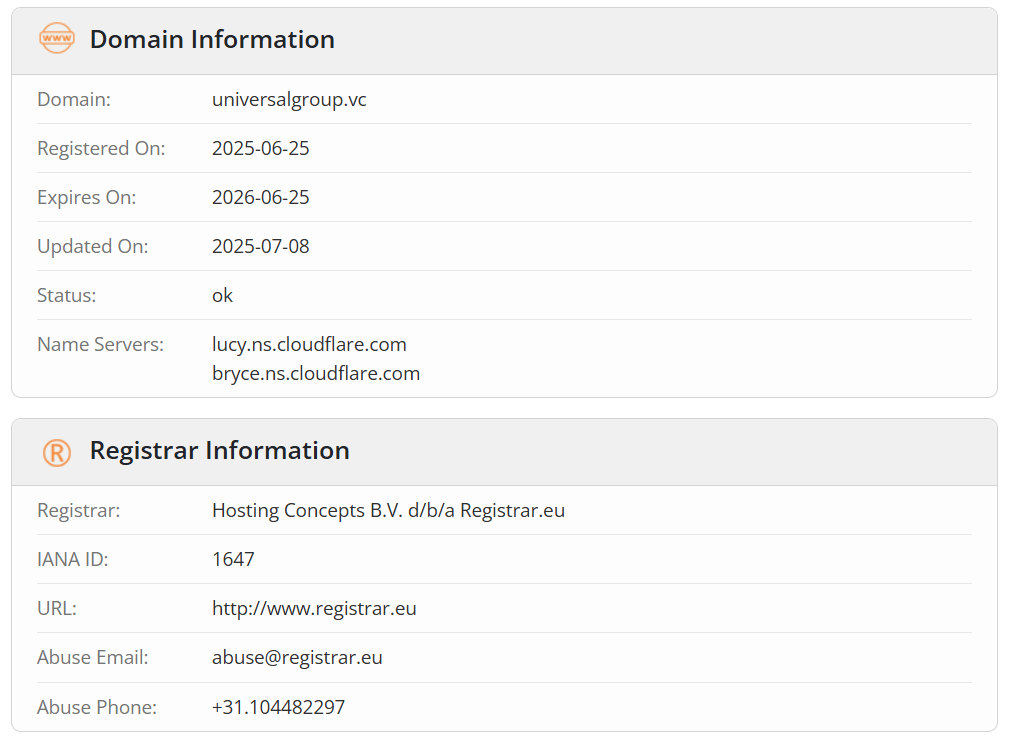Viewport: 1009px width, 738px height.
Task: Click the IANA ID value 1647
Action: point(233,559)
